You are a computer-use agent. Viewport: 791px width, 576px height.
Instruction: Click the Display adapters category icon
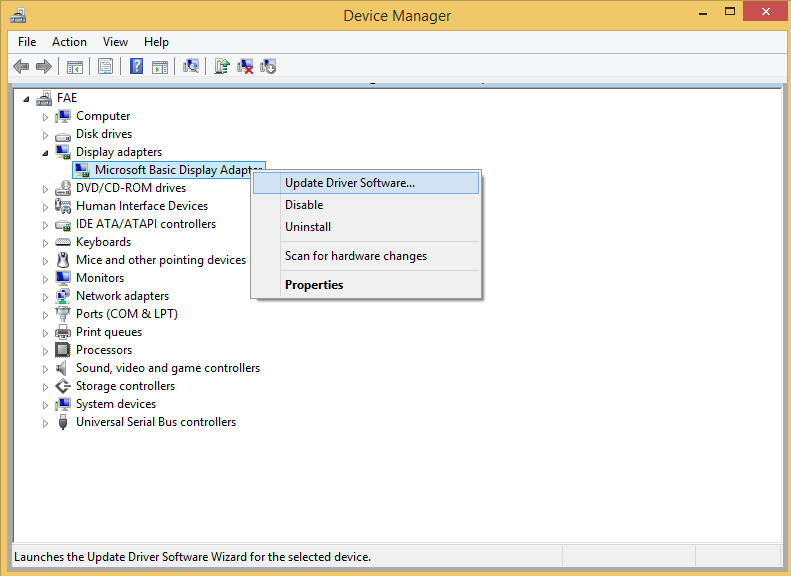[63, 152]
